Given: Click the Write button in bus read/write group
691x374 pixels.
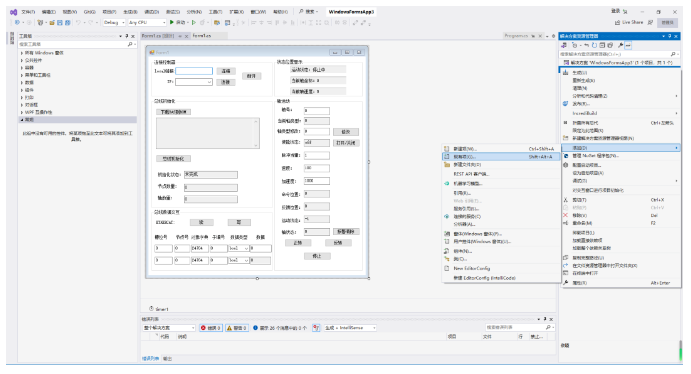Looking at the screenshot, I should click(x=239, y=222).
